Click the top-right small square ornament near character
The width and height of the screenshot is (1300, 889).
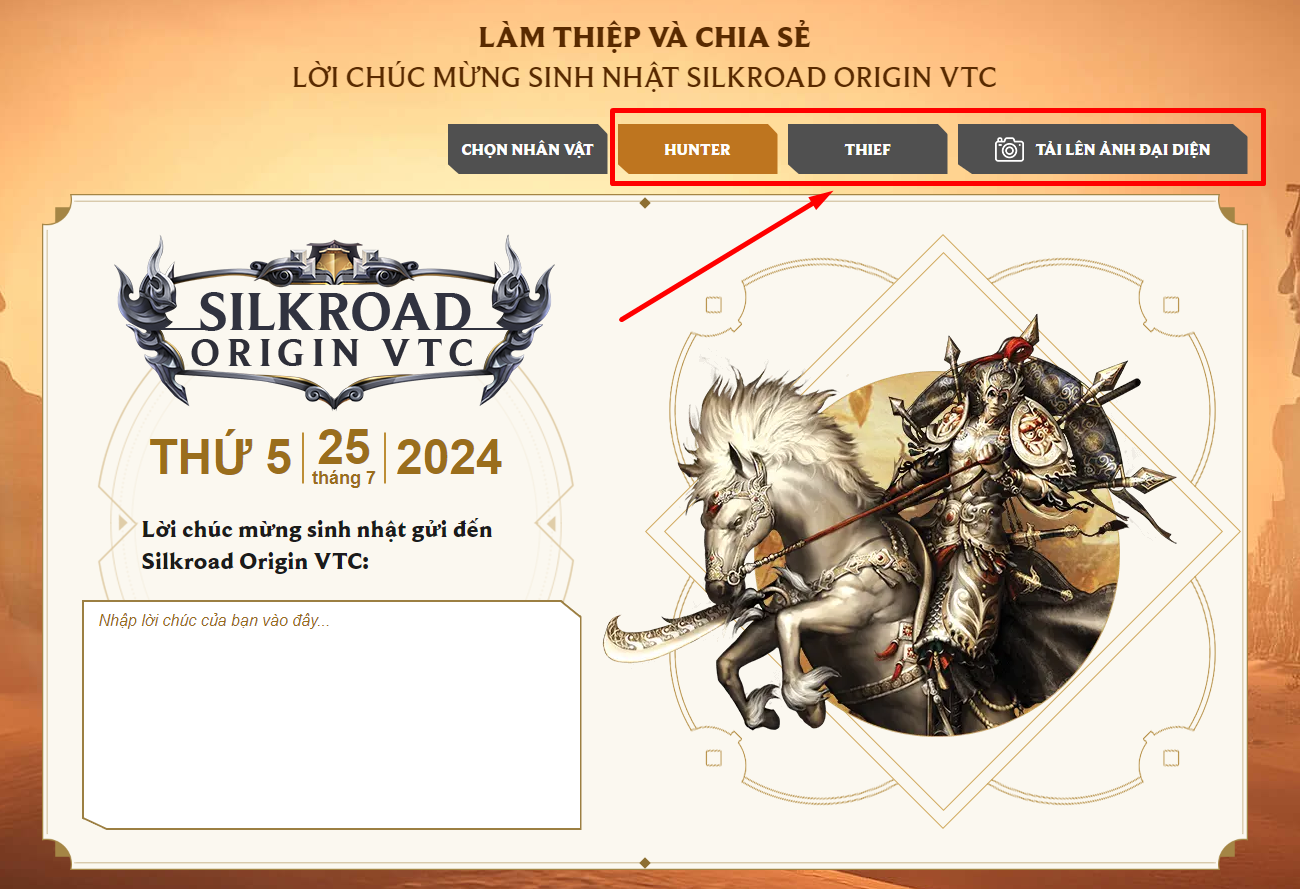point(1171,305)
